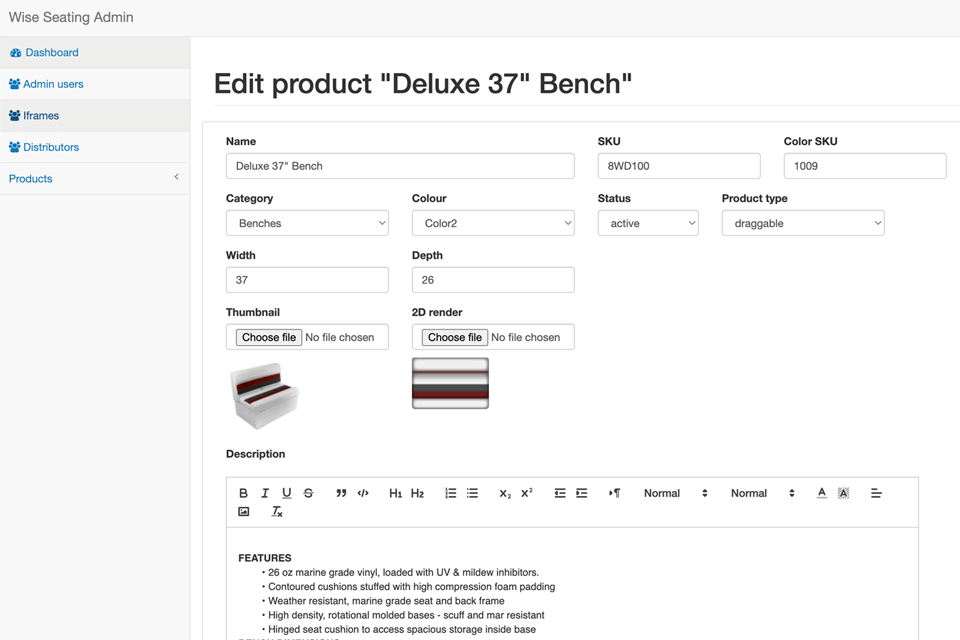960x640 pixels.
Task: Click the strikethrough formatting icon
Action: 308,493
